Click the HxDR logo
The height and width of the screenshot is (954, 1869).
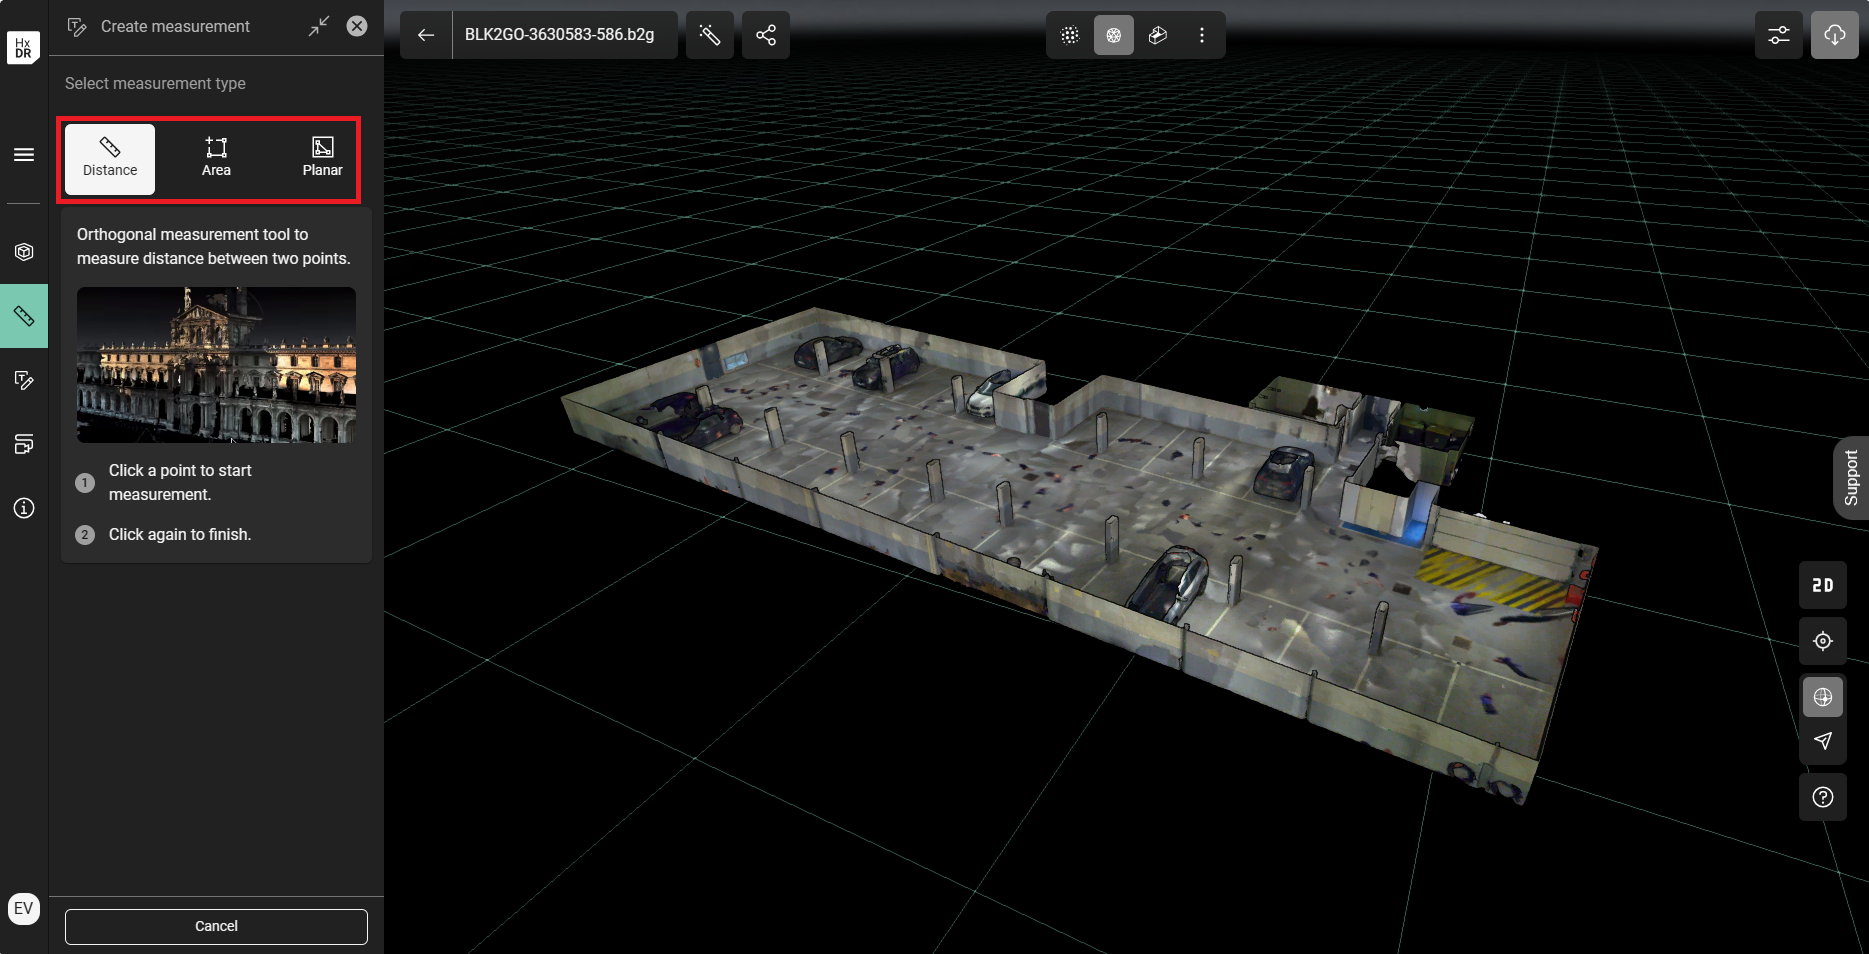(24, 47)
